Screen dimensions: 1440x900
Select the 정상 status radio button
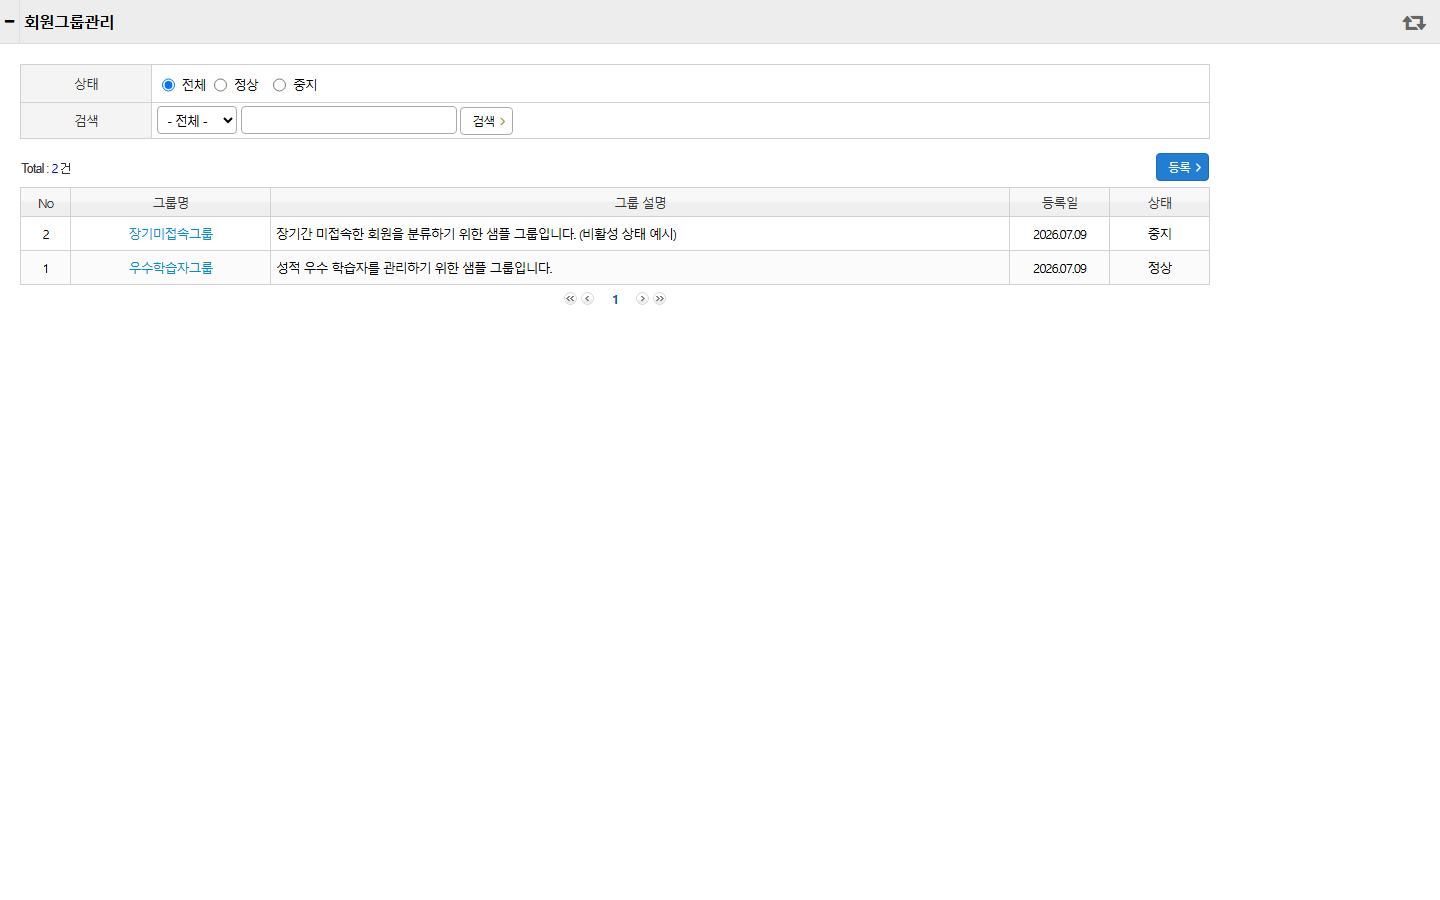coord(220,85)
